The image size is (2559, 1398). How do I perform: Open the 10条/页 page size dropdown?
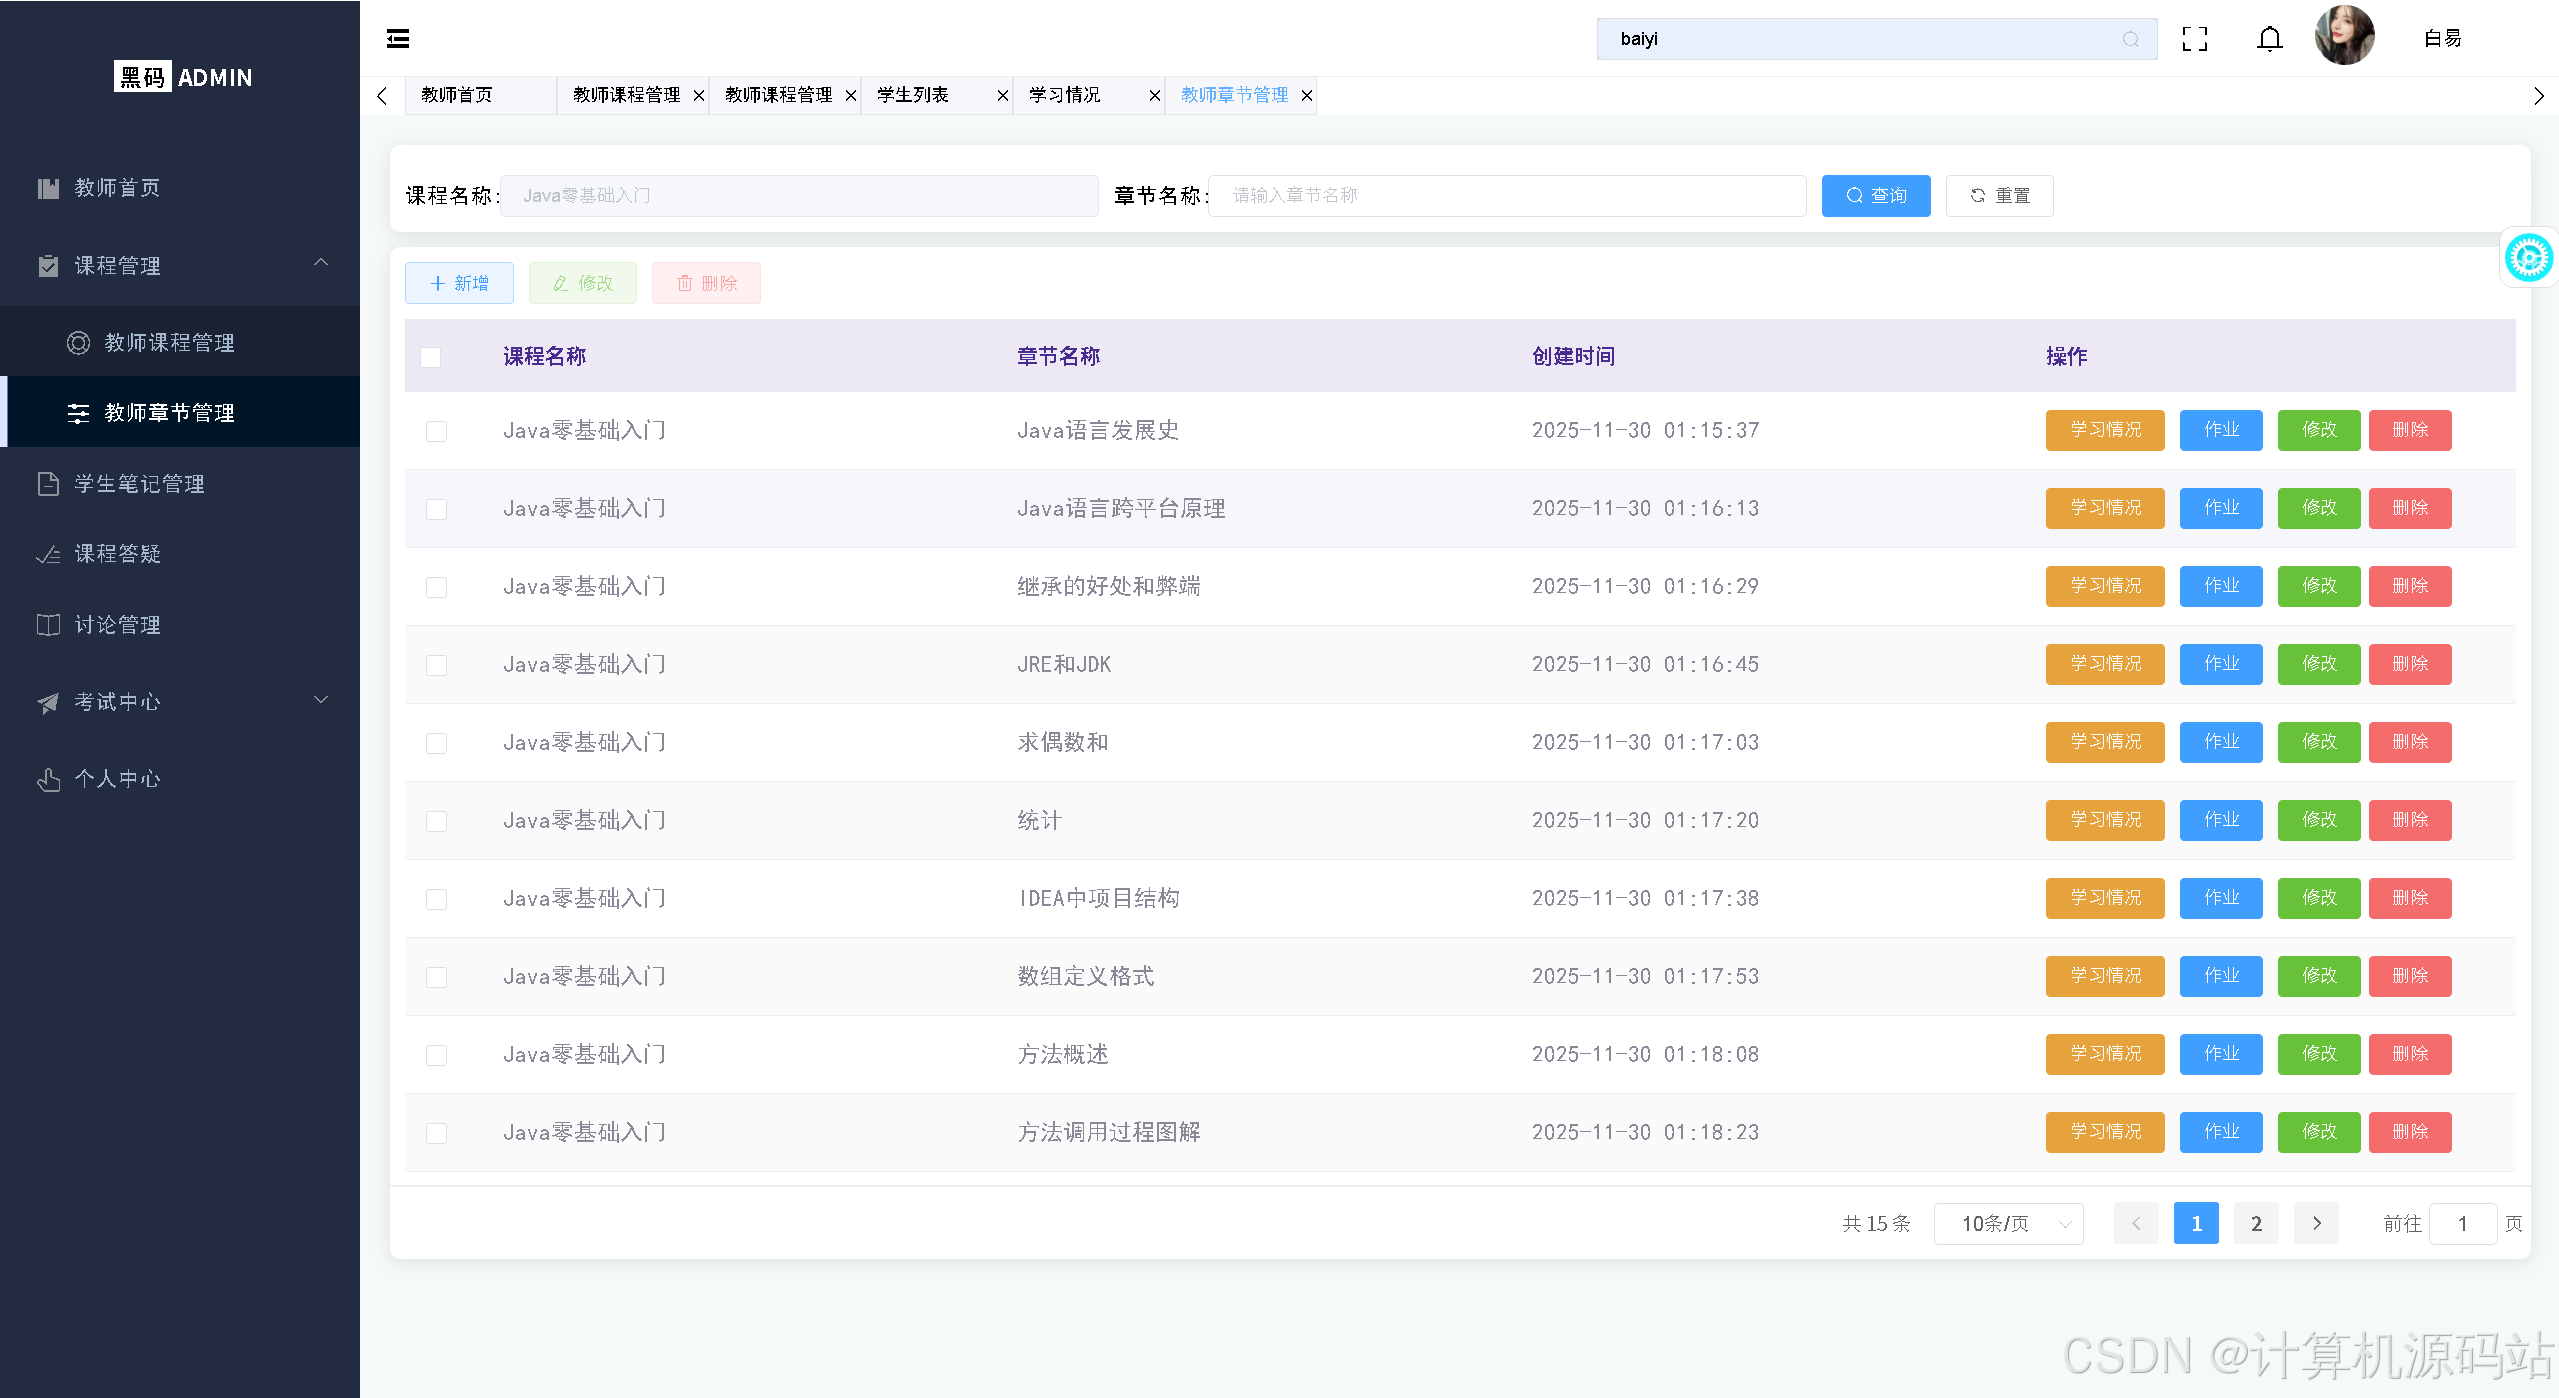coord(2007,1223)
